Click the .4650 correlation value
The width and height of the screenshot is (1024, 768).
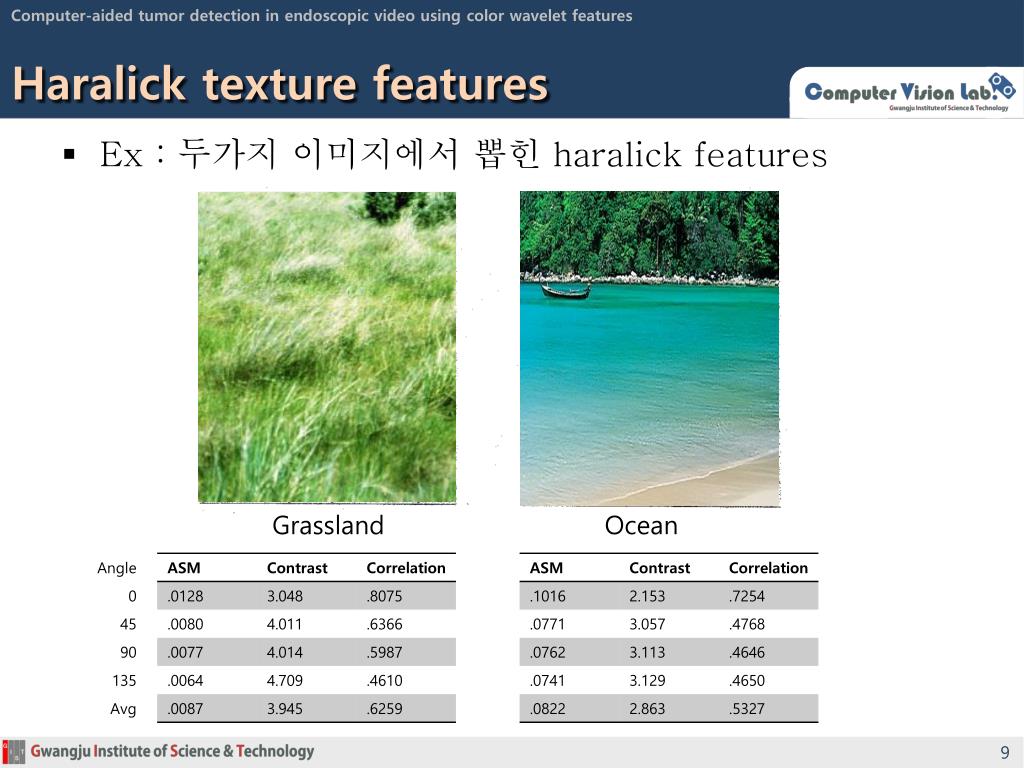[747, 680]
